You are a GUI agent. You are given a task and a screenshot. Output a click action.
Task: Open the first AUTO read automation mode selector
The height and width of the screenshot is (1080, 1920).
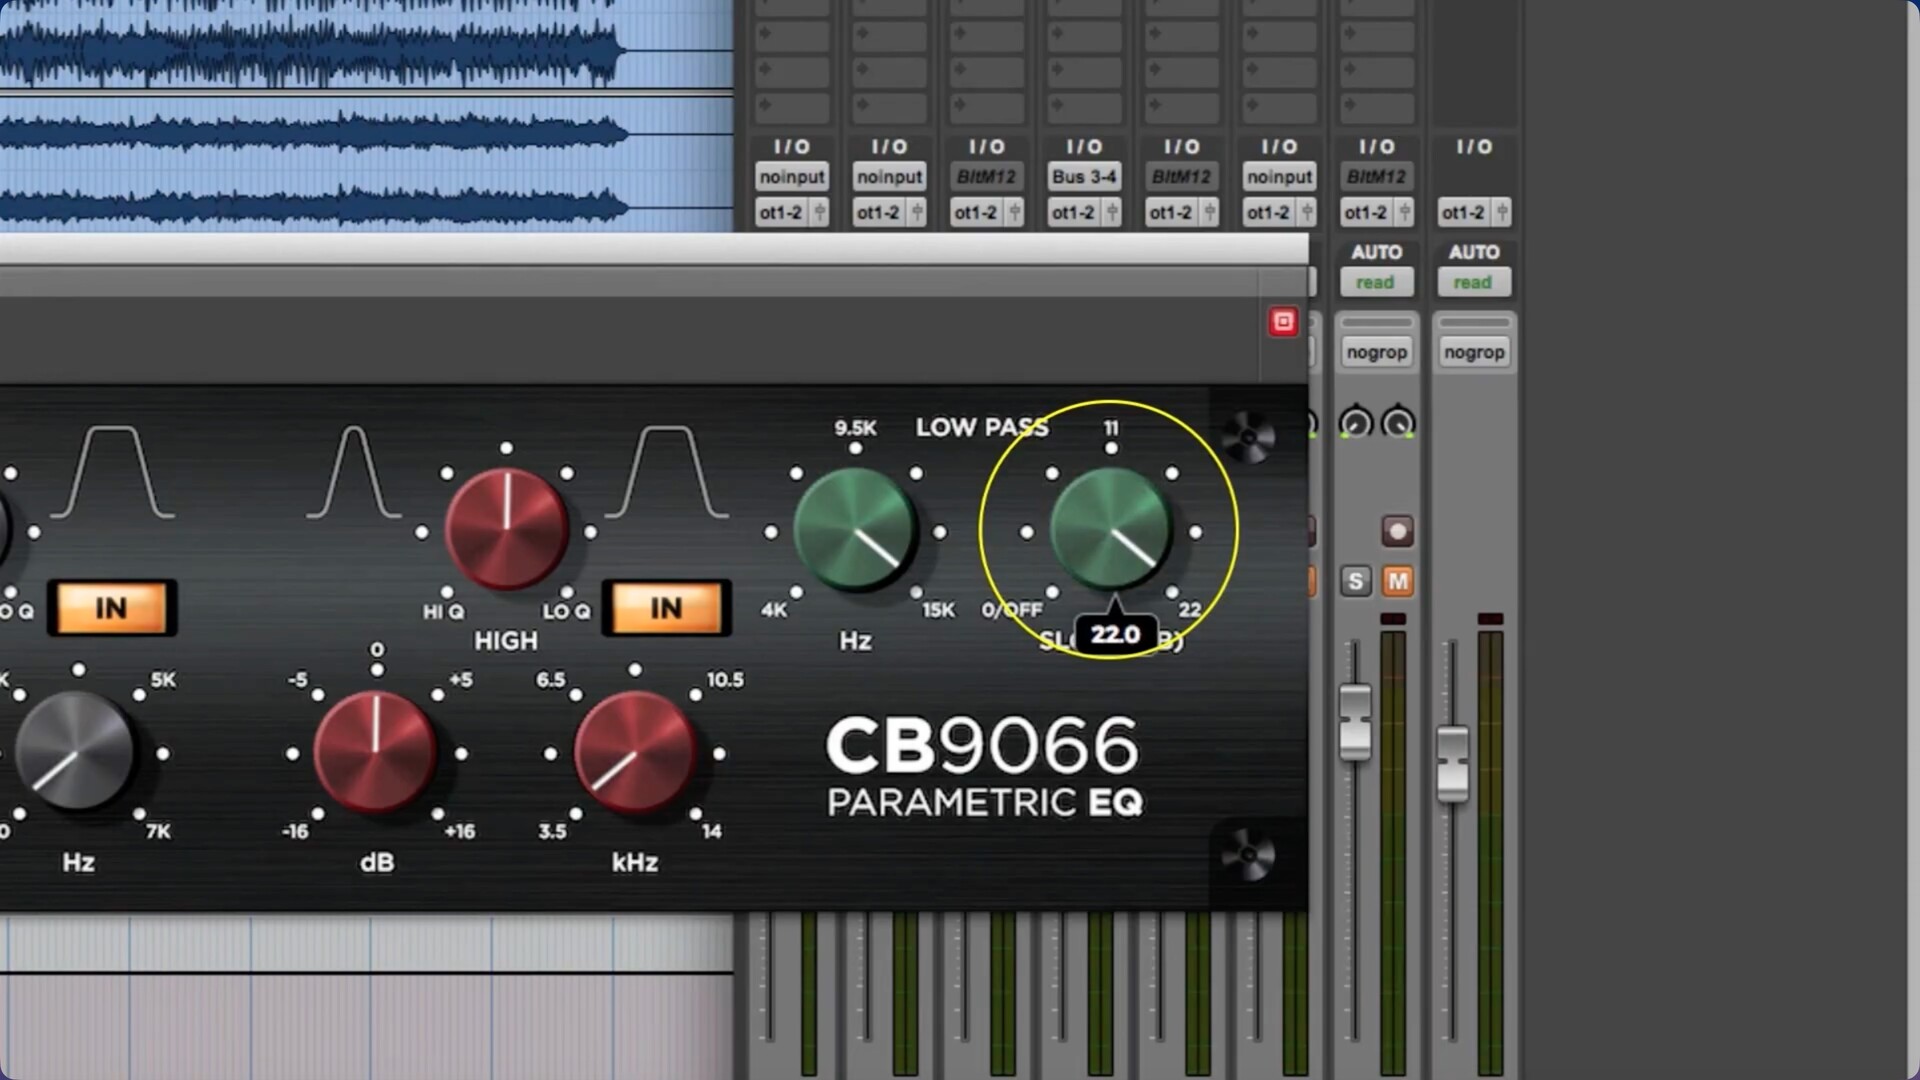tap(1375, 283)
